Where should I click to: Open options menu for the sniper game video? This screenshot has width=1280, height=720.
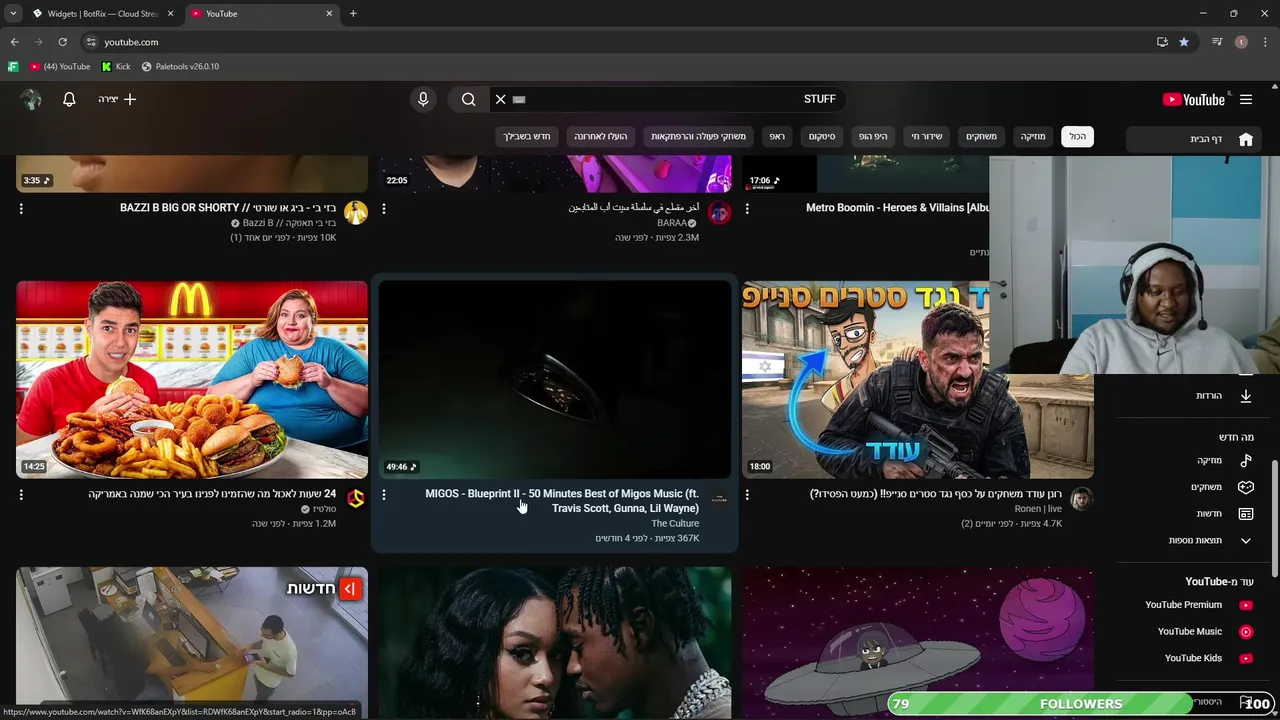pyautogui.click(x=747, y=495)
